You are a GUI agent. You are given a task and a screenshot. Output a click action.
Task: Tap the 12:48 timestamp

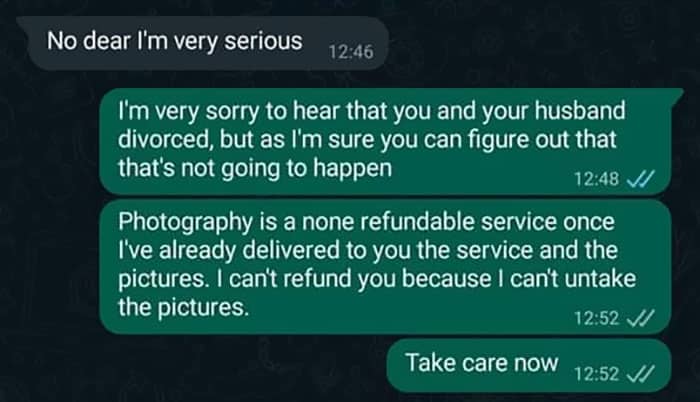pyautogui.click(x=596, y=180)
